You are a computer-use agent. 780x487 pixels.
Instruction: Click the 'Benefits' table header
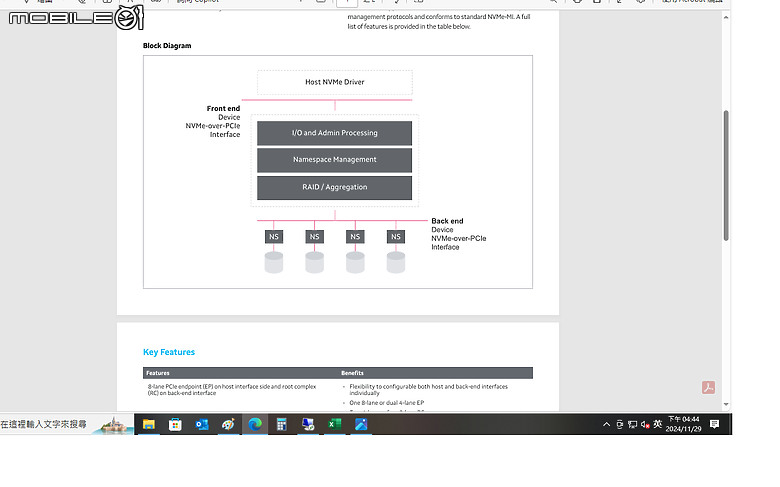click(352, 373)
